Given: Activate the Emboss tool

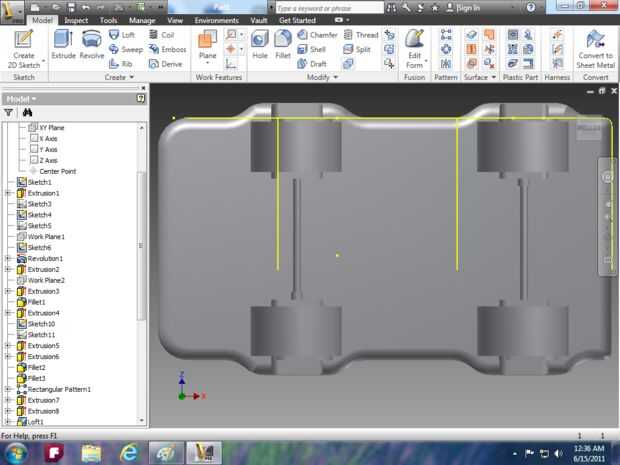Looking at the screenshot, I should [x=167, y=49].
